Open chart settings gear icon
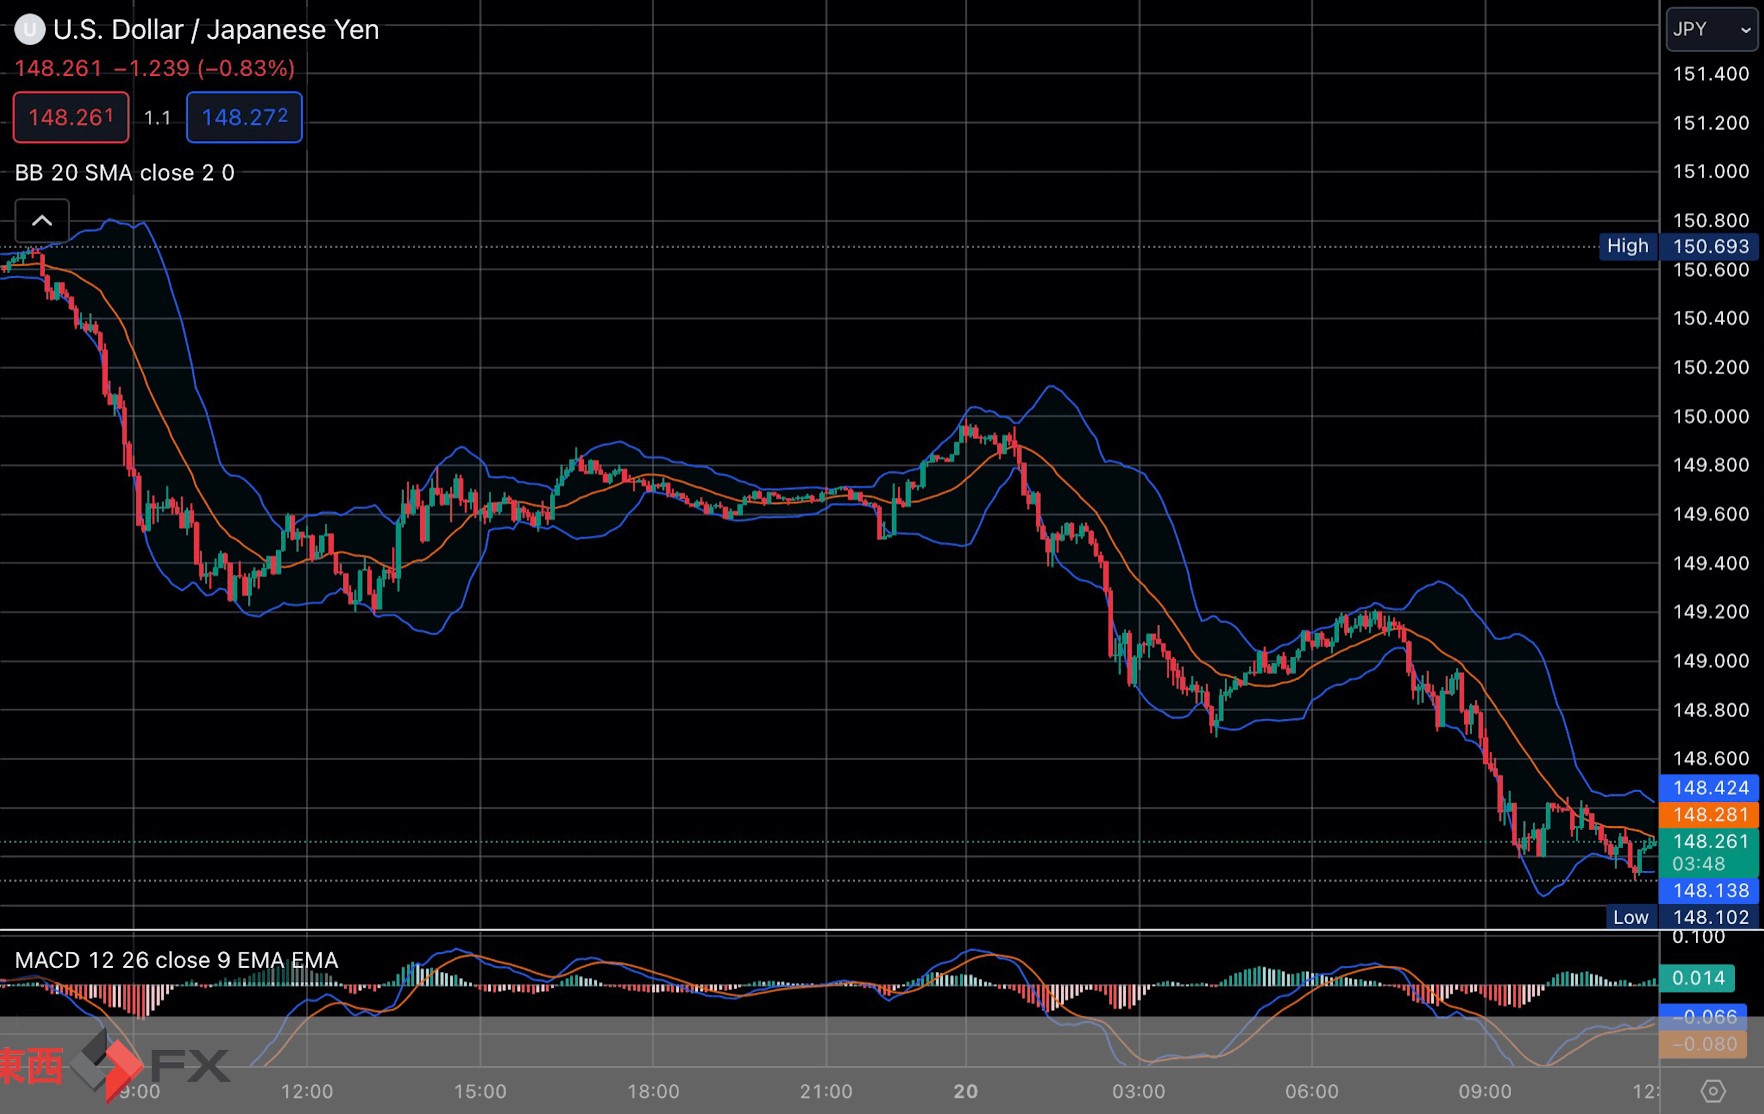The width and height of the screenshot is (1764, 1114). click(1712, 1091)
